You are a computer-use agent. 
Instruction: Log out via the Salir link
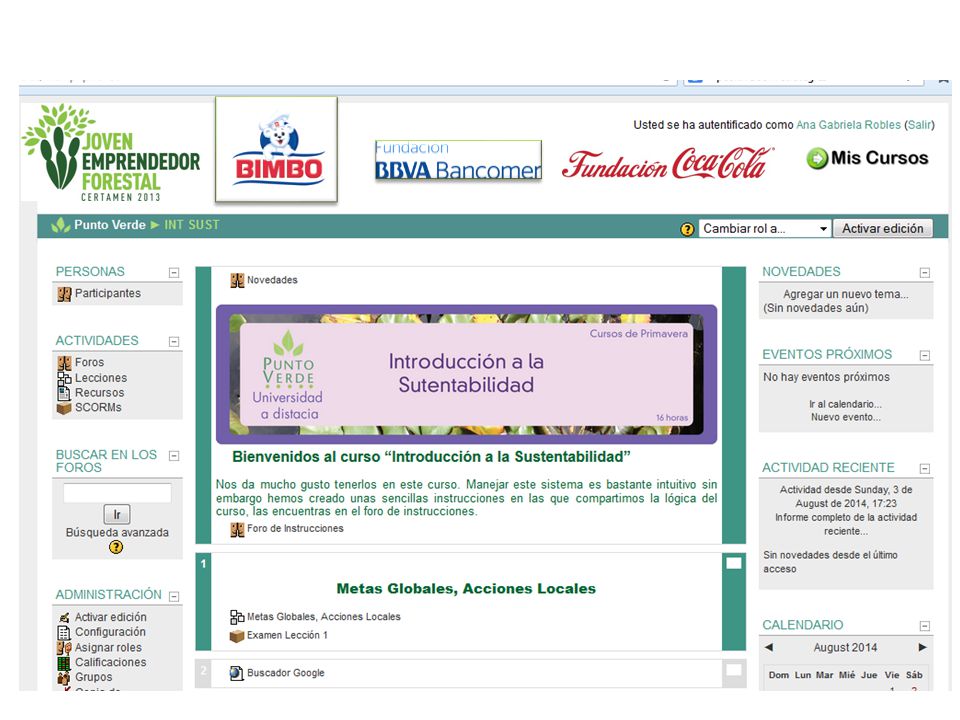point(919,125)
